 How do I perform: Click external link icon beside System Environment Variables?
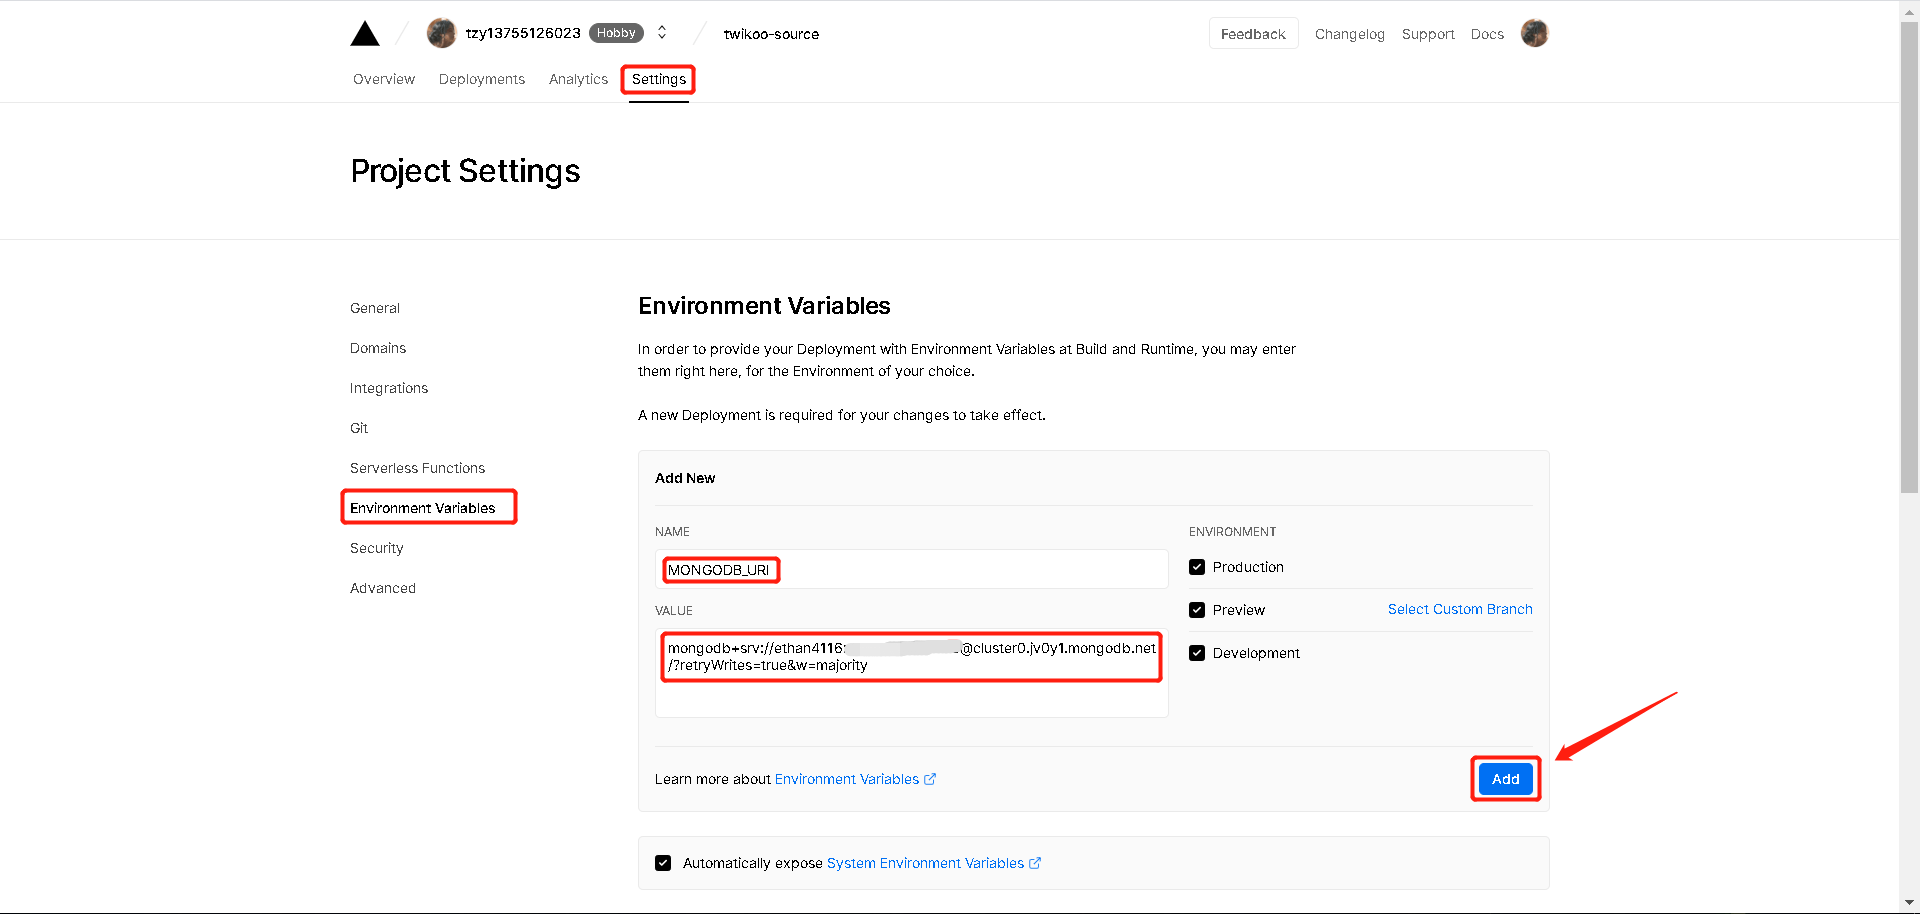pos(1035,863)
